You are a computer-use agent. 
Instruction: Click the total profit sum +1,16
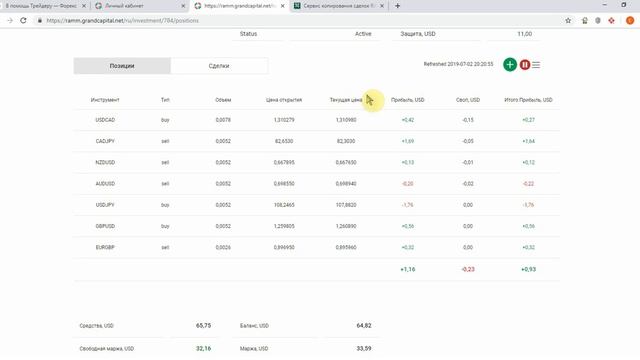click(408, 269)
